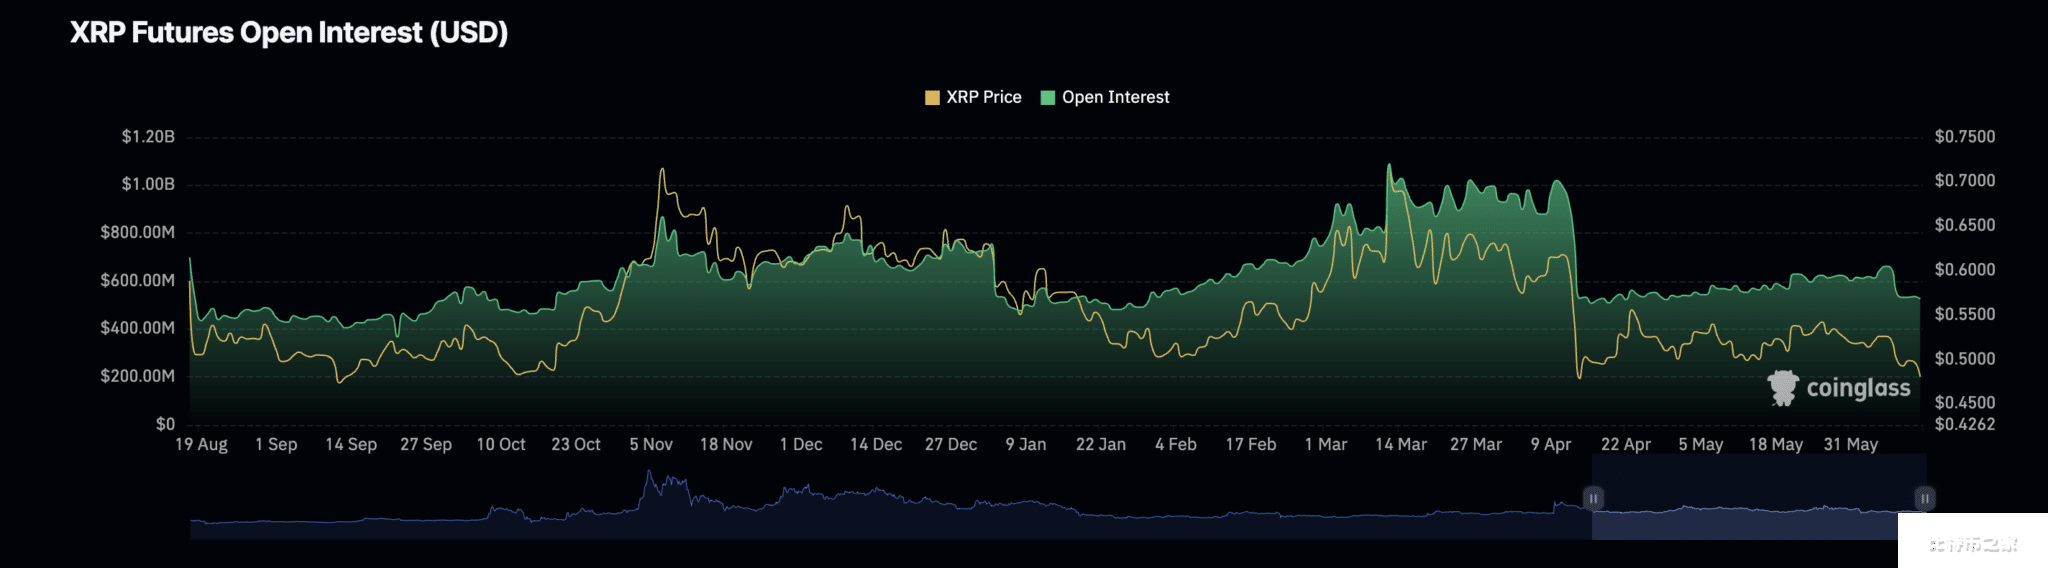Toggle the Open Interest legend series
Viewport: 2048px width, 568px height.
coord(1115,97)
